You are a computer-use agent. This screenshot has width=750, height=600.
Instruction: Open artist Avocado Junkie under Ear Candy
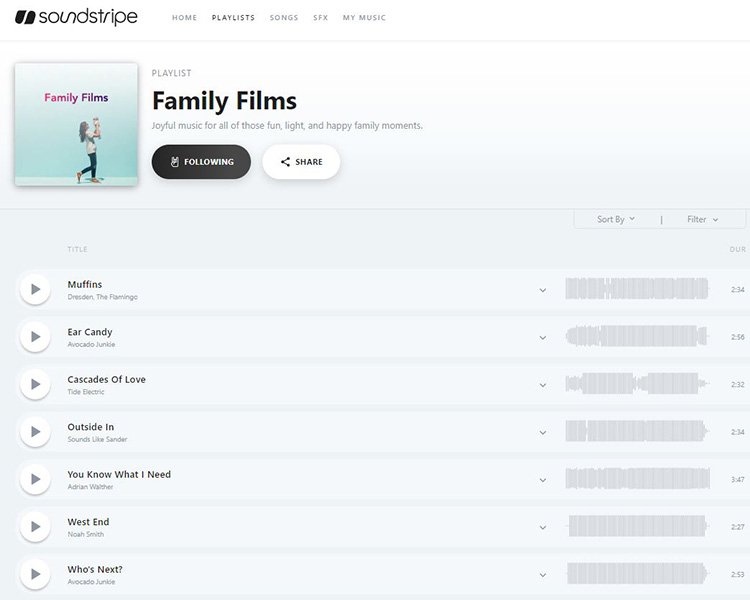(91, 344)
